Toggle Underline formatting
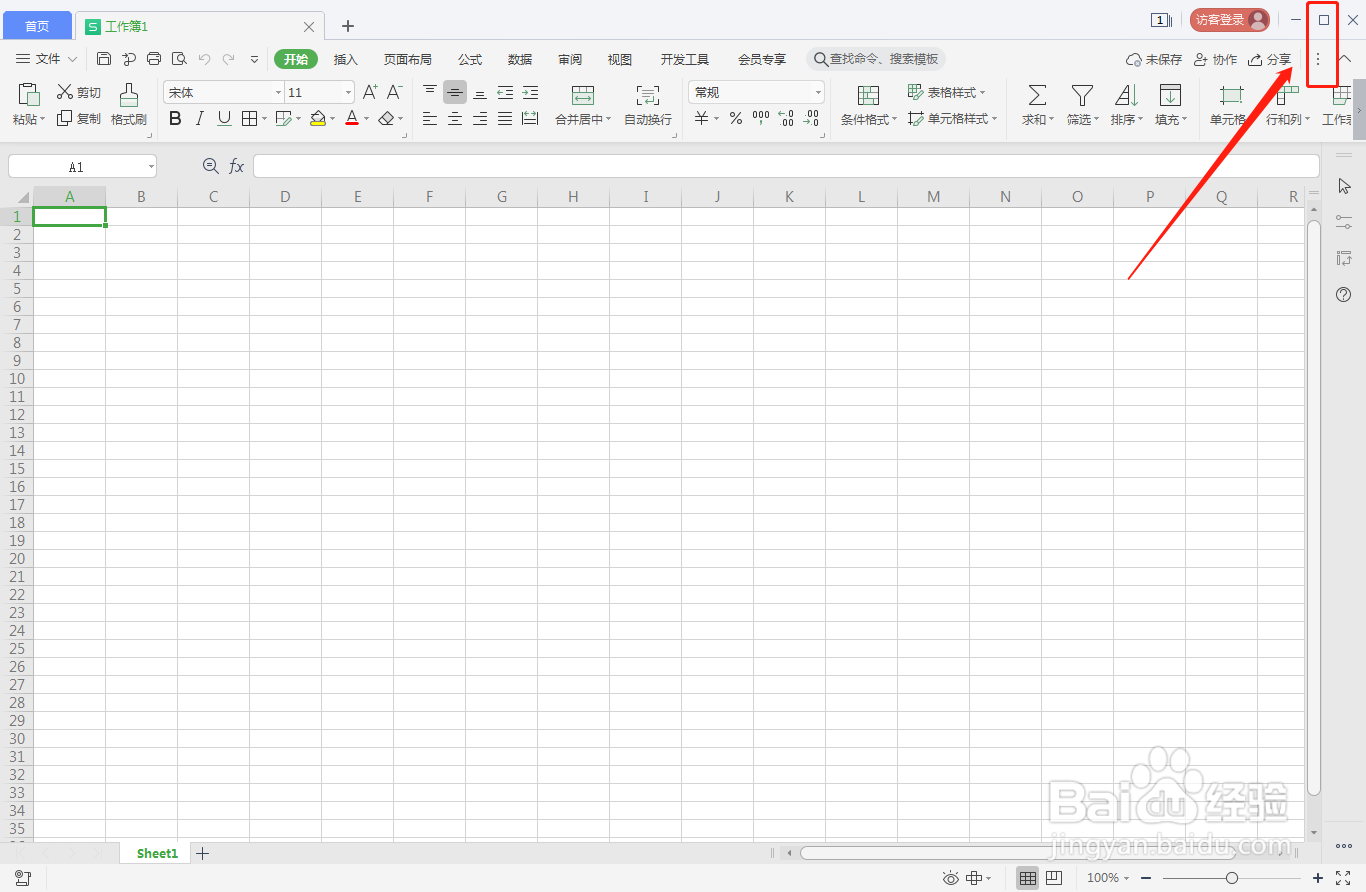Image resolution: width=1366 pixels, height=892 pixels. (x=224, y=119)
